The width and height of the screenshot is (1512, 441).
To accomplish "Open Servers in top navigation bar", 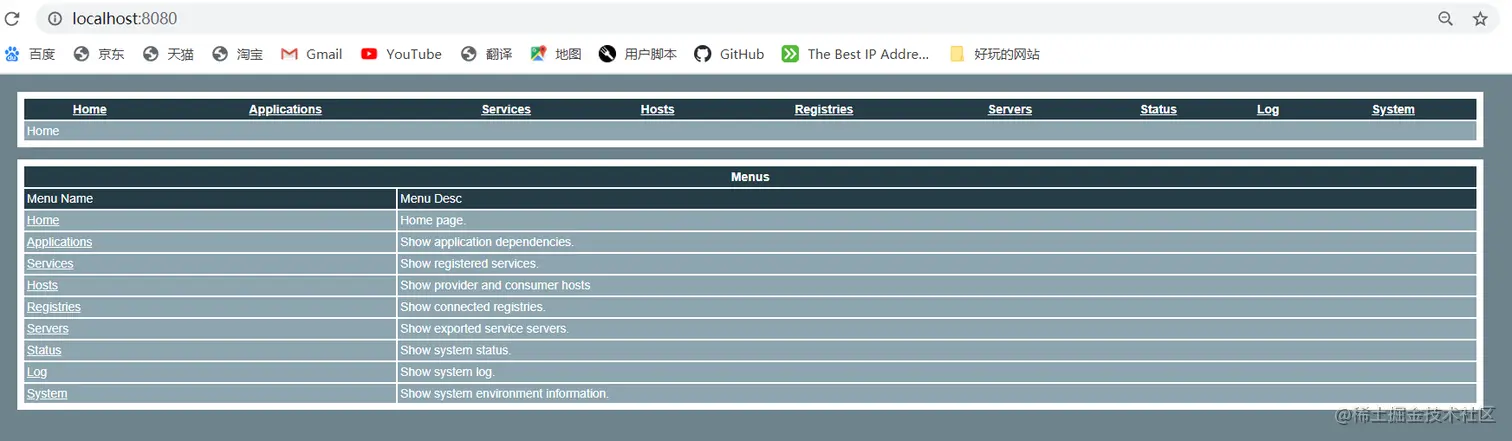I will (1010, 109).
